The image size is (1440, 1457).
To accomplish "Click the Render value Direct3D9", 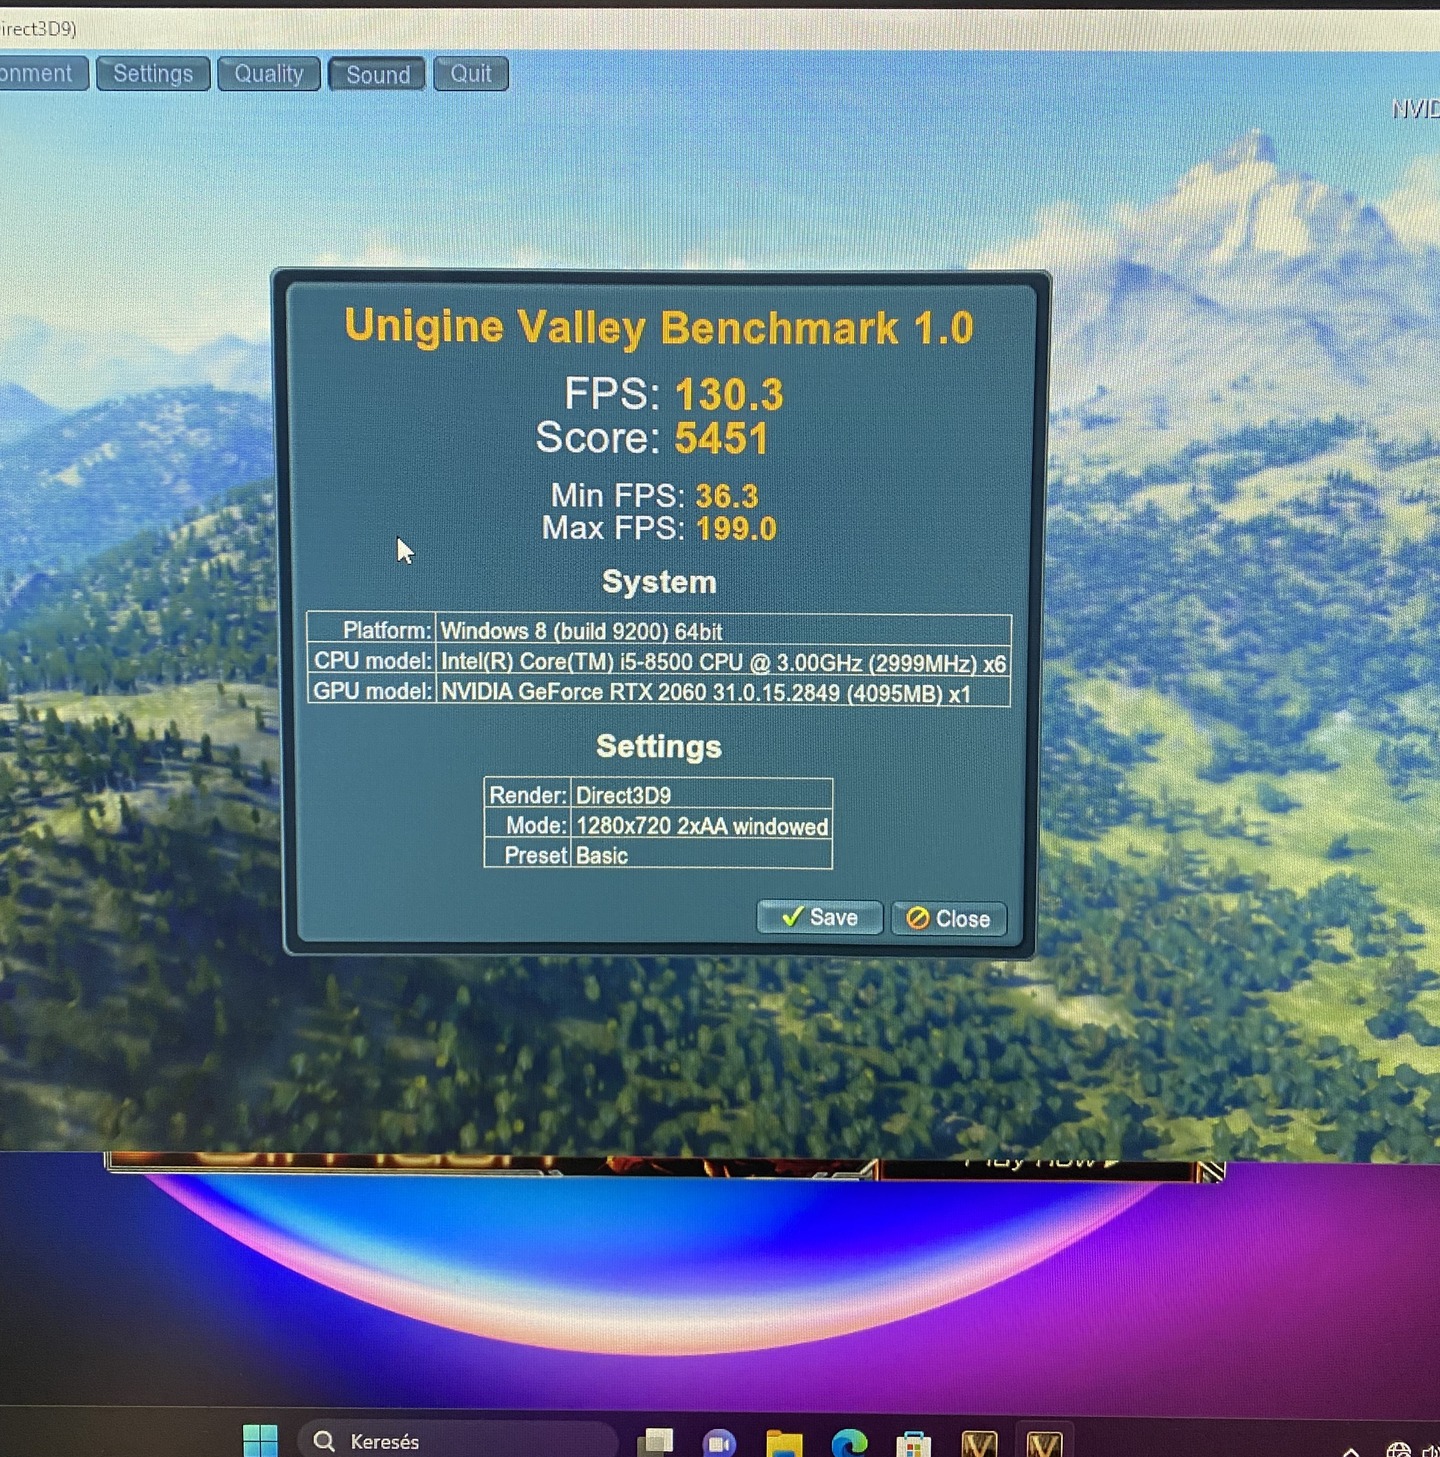I will [623, 795].
